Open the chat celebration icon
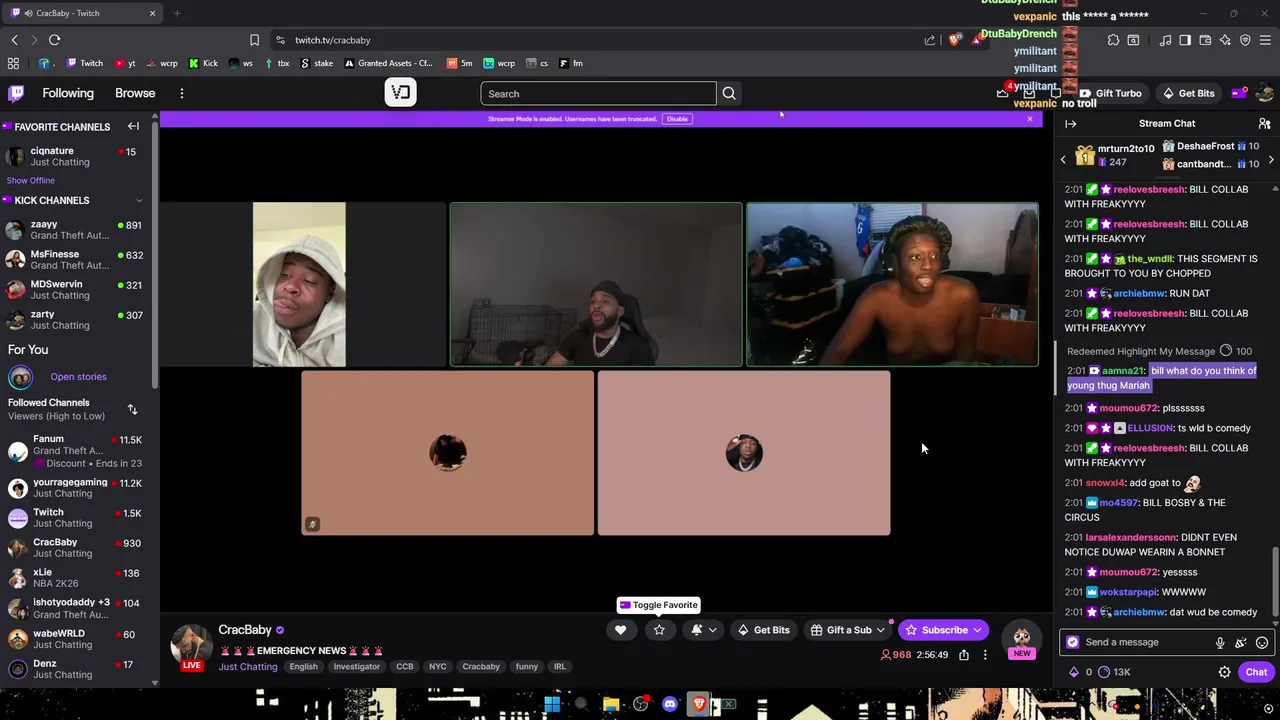 tap(1241, 643)
